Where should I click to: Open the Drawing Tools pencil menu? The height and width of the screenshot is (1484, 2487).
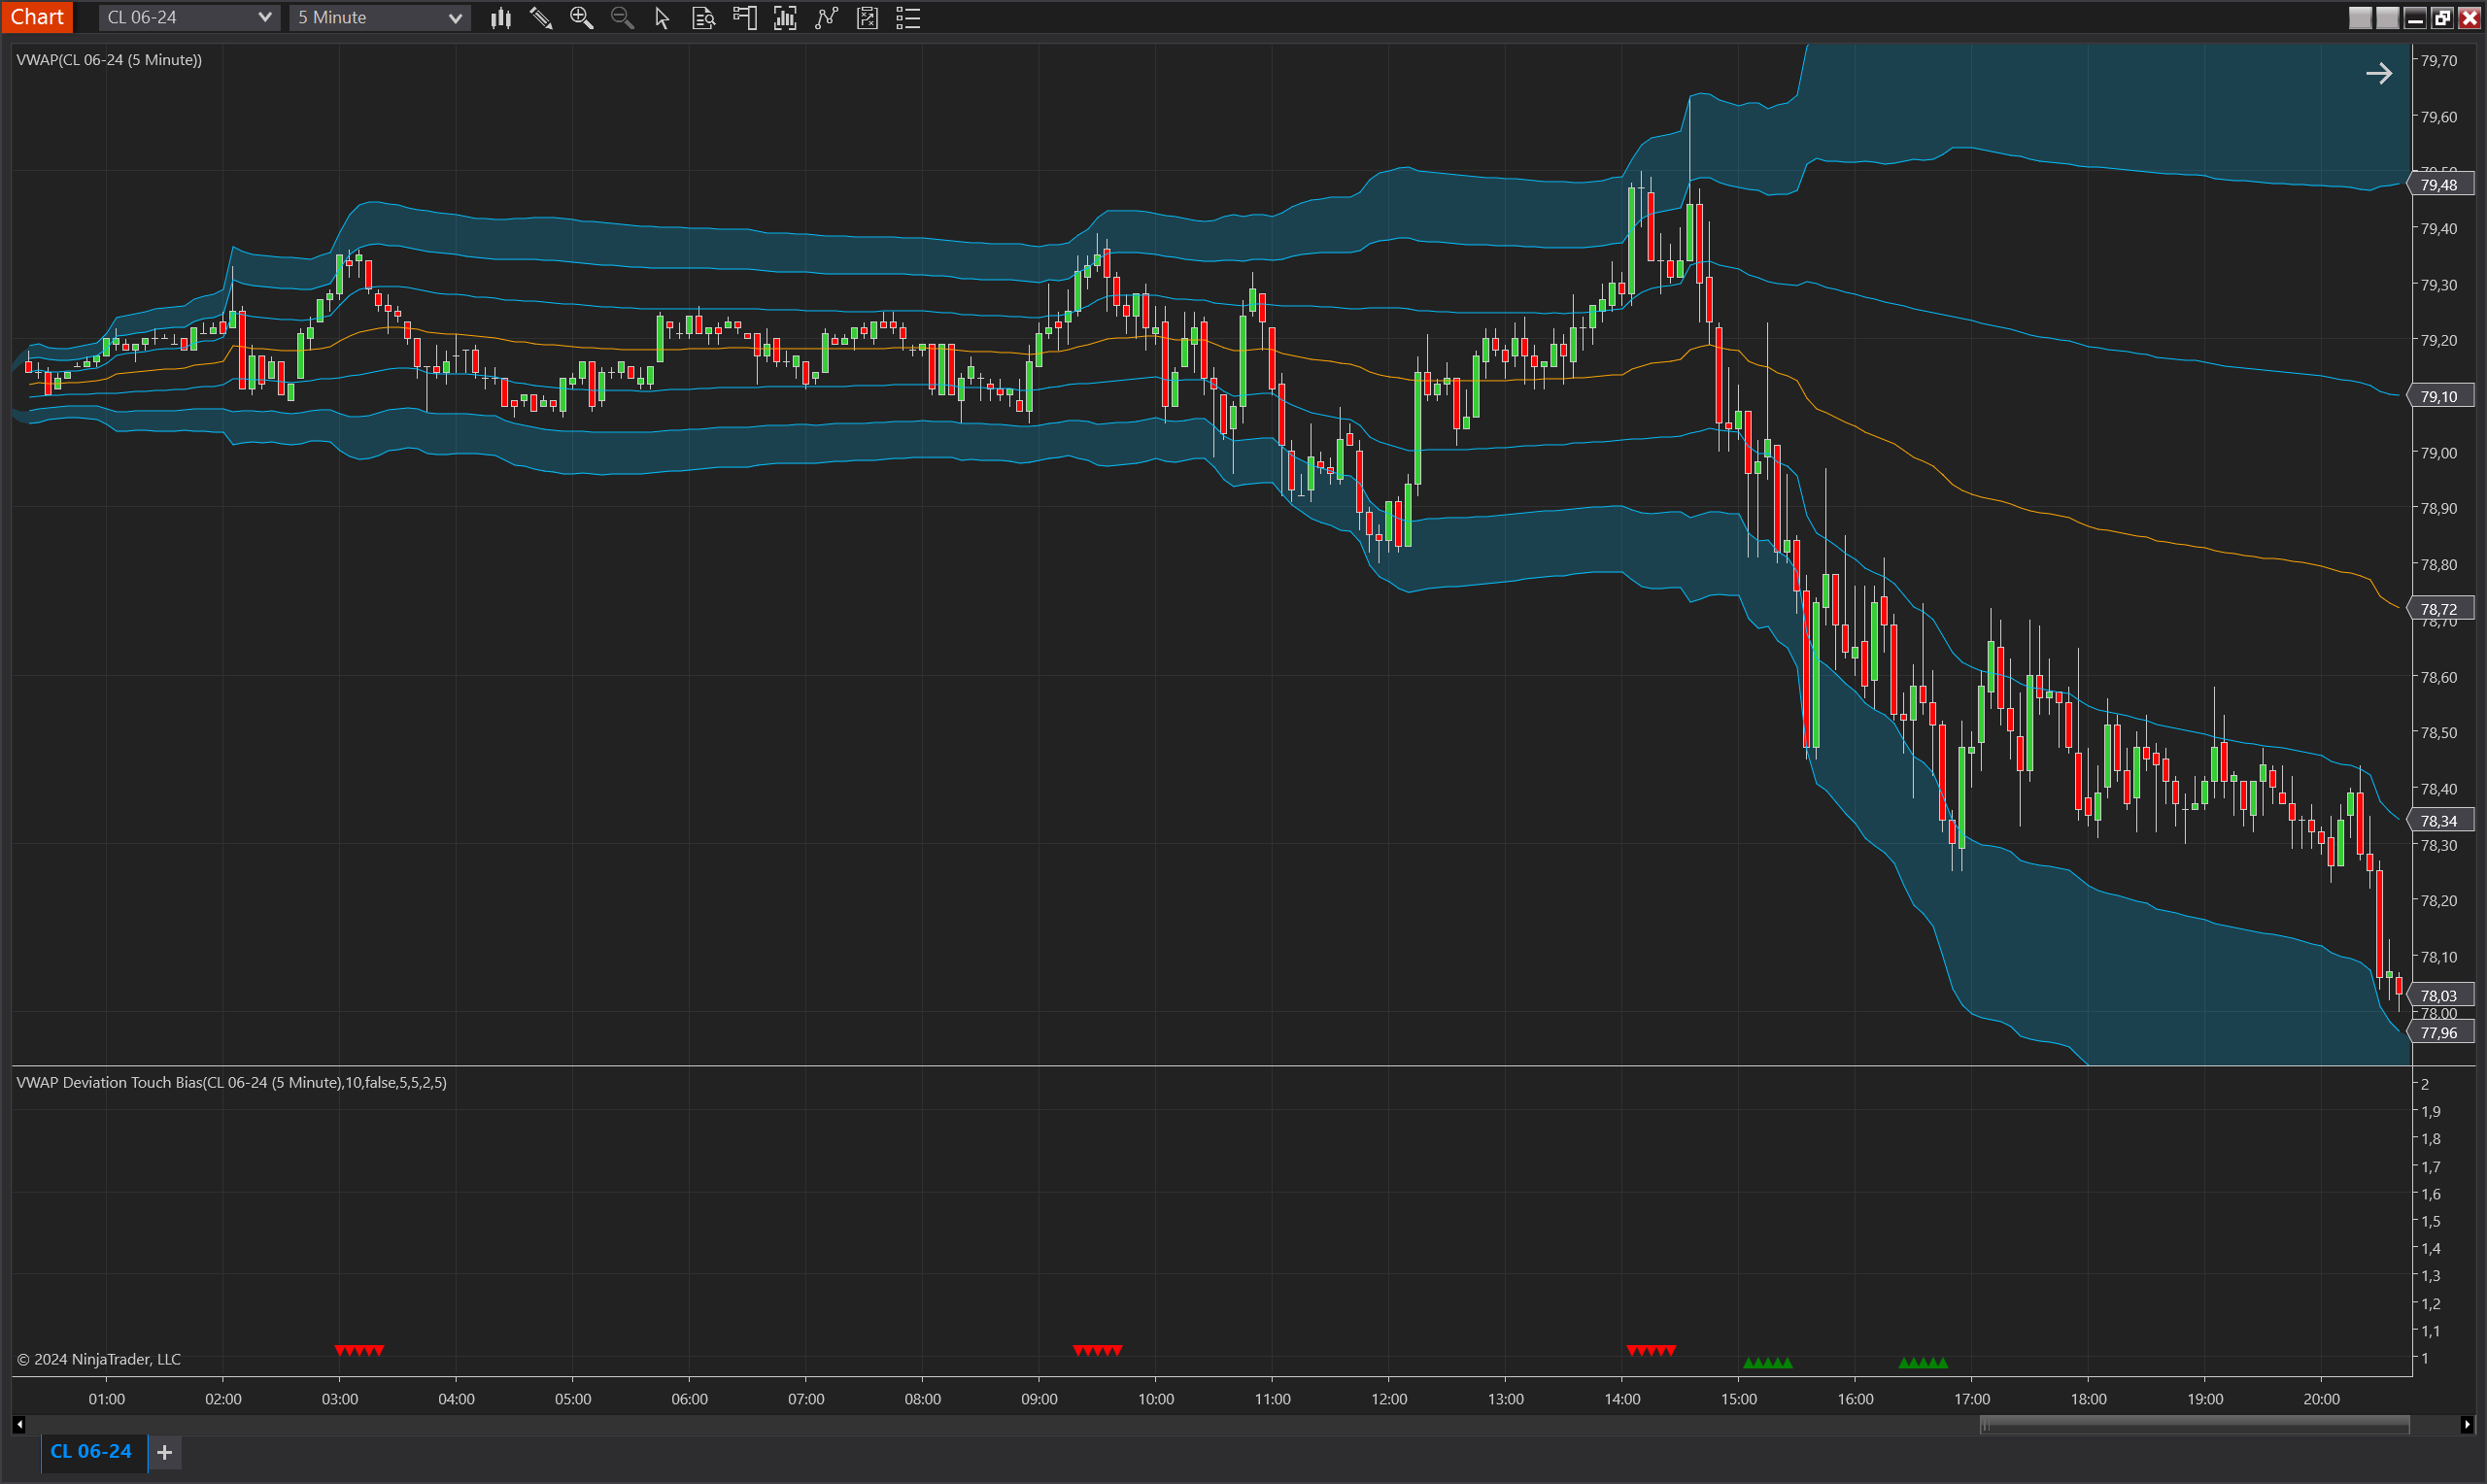(541, 18)
